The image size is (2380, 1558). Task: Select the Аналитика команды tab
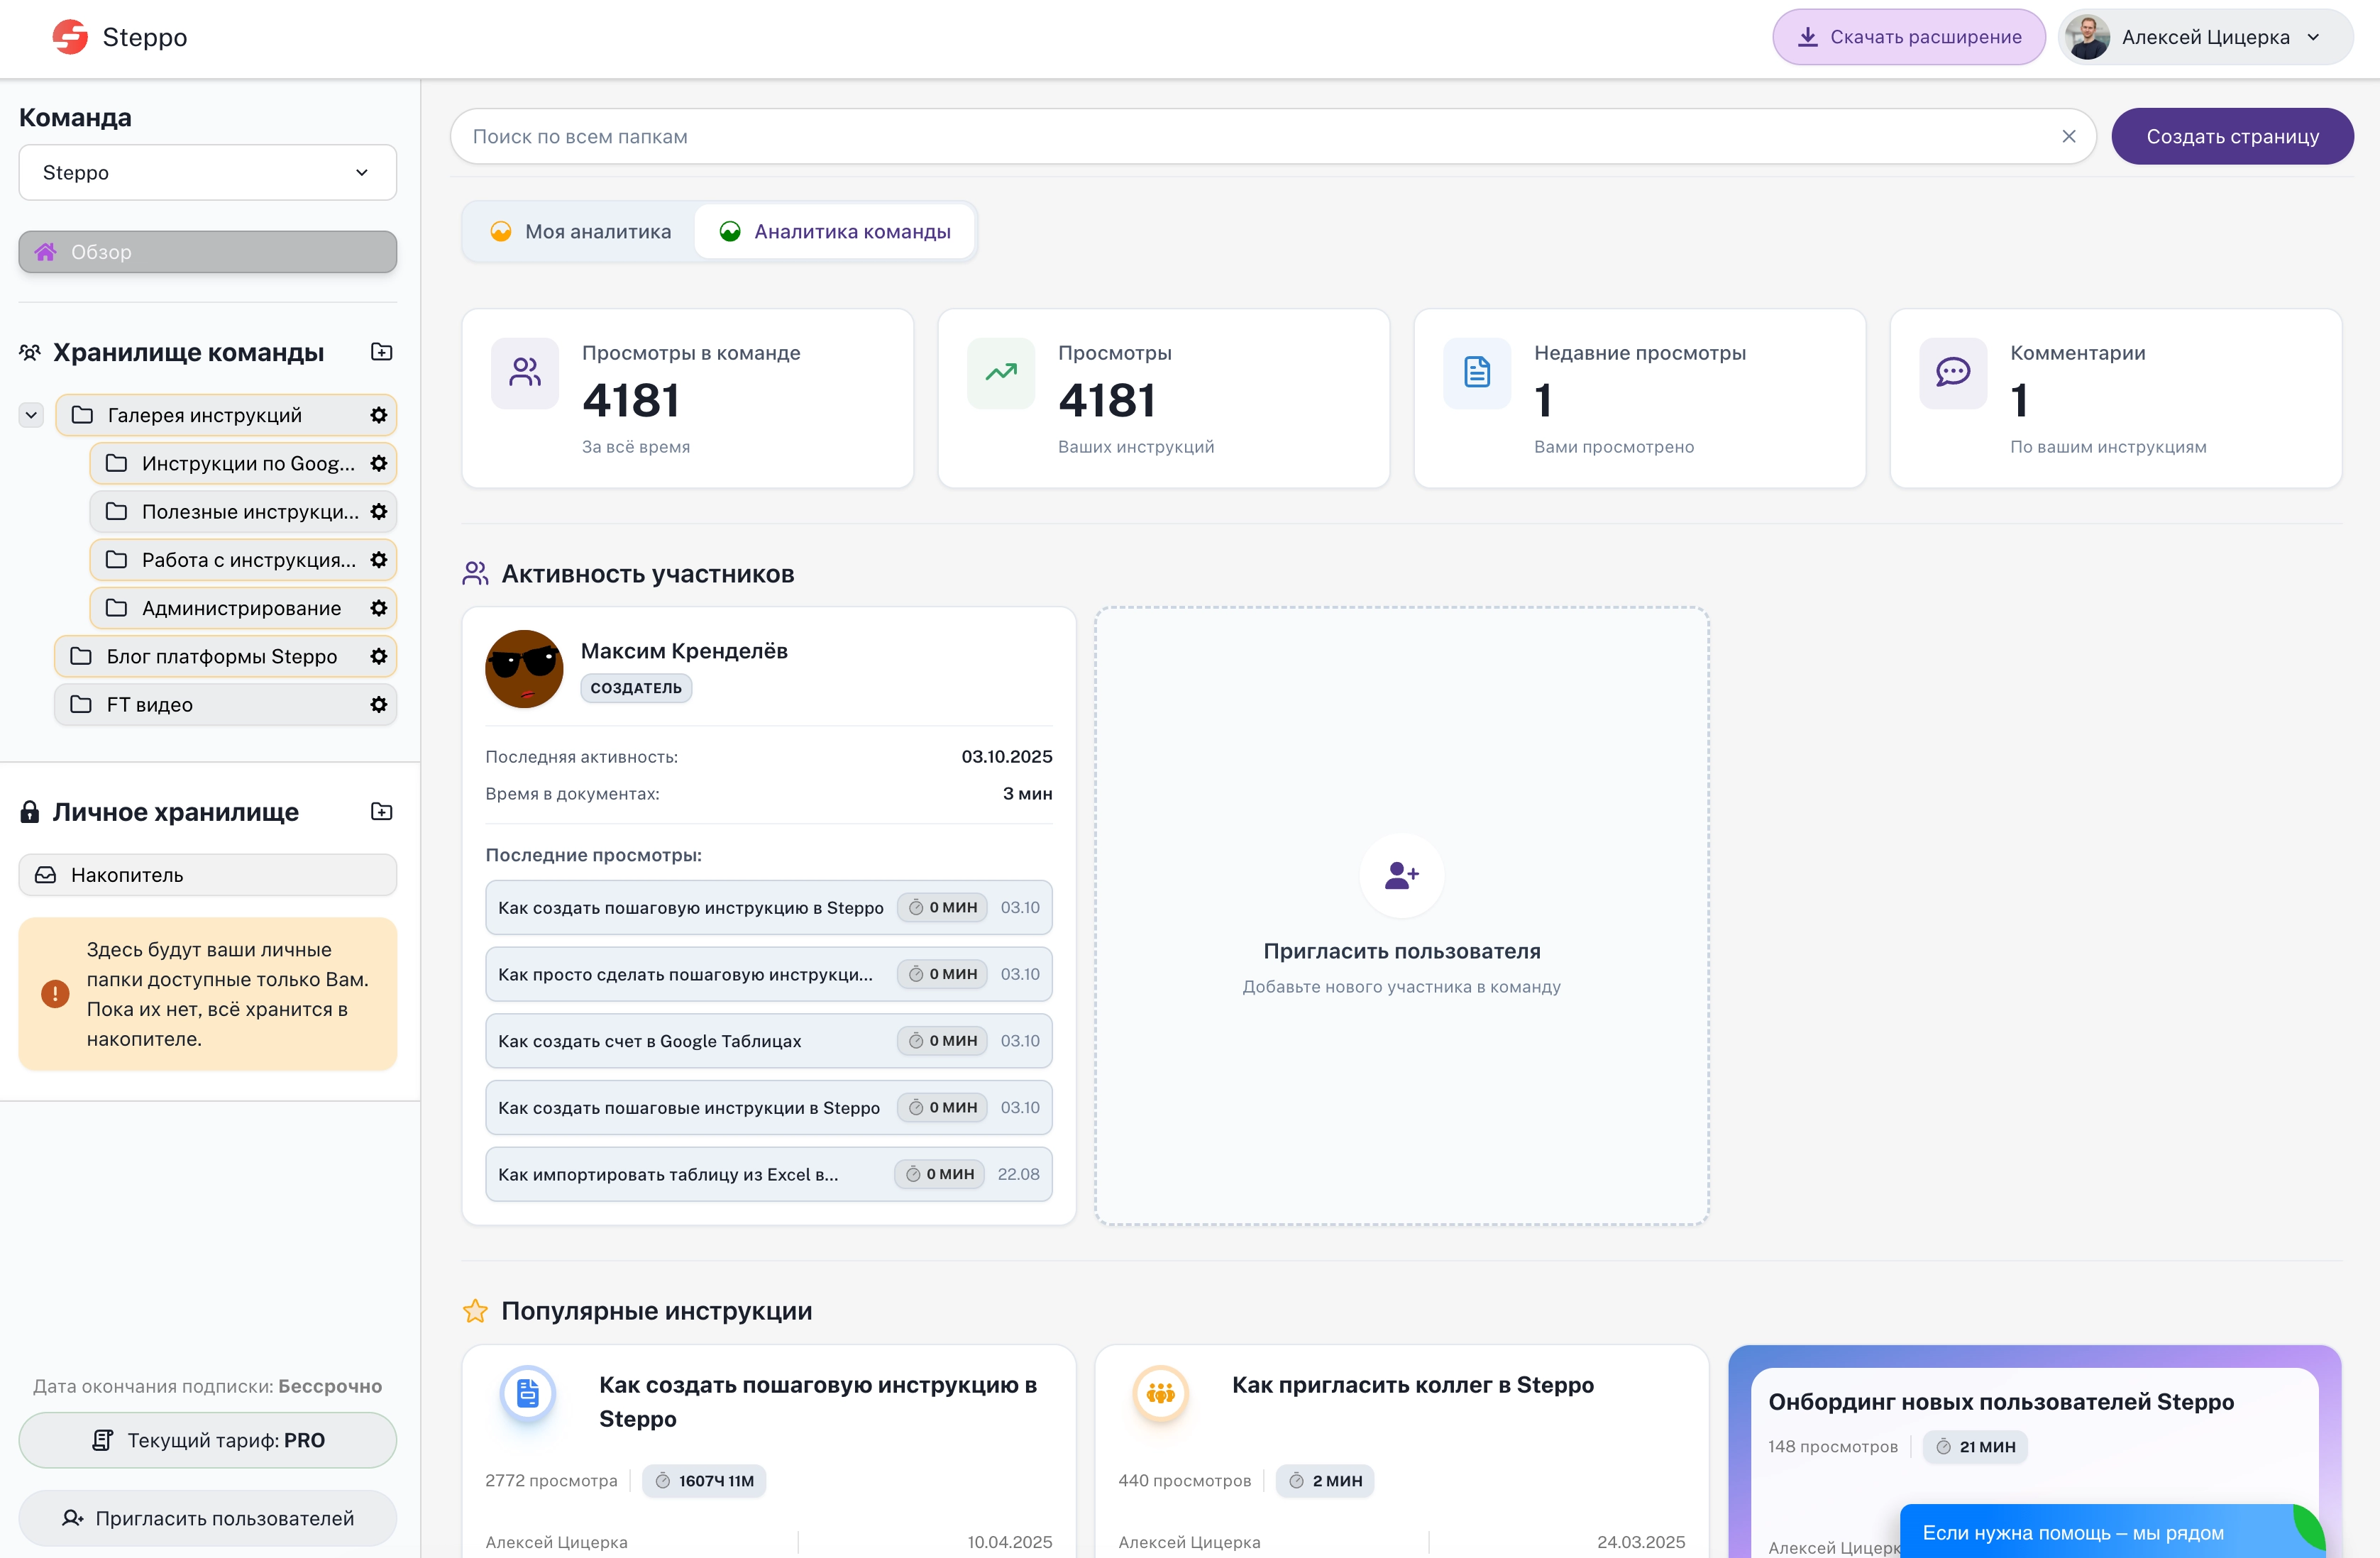point(835,232)
